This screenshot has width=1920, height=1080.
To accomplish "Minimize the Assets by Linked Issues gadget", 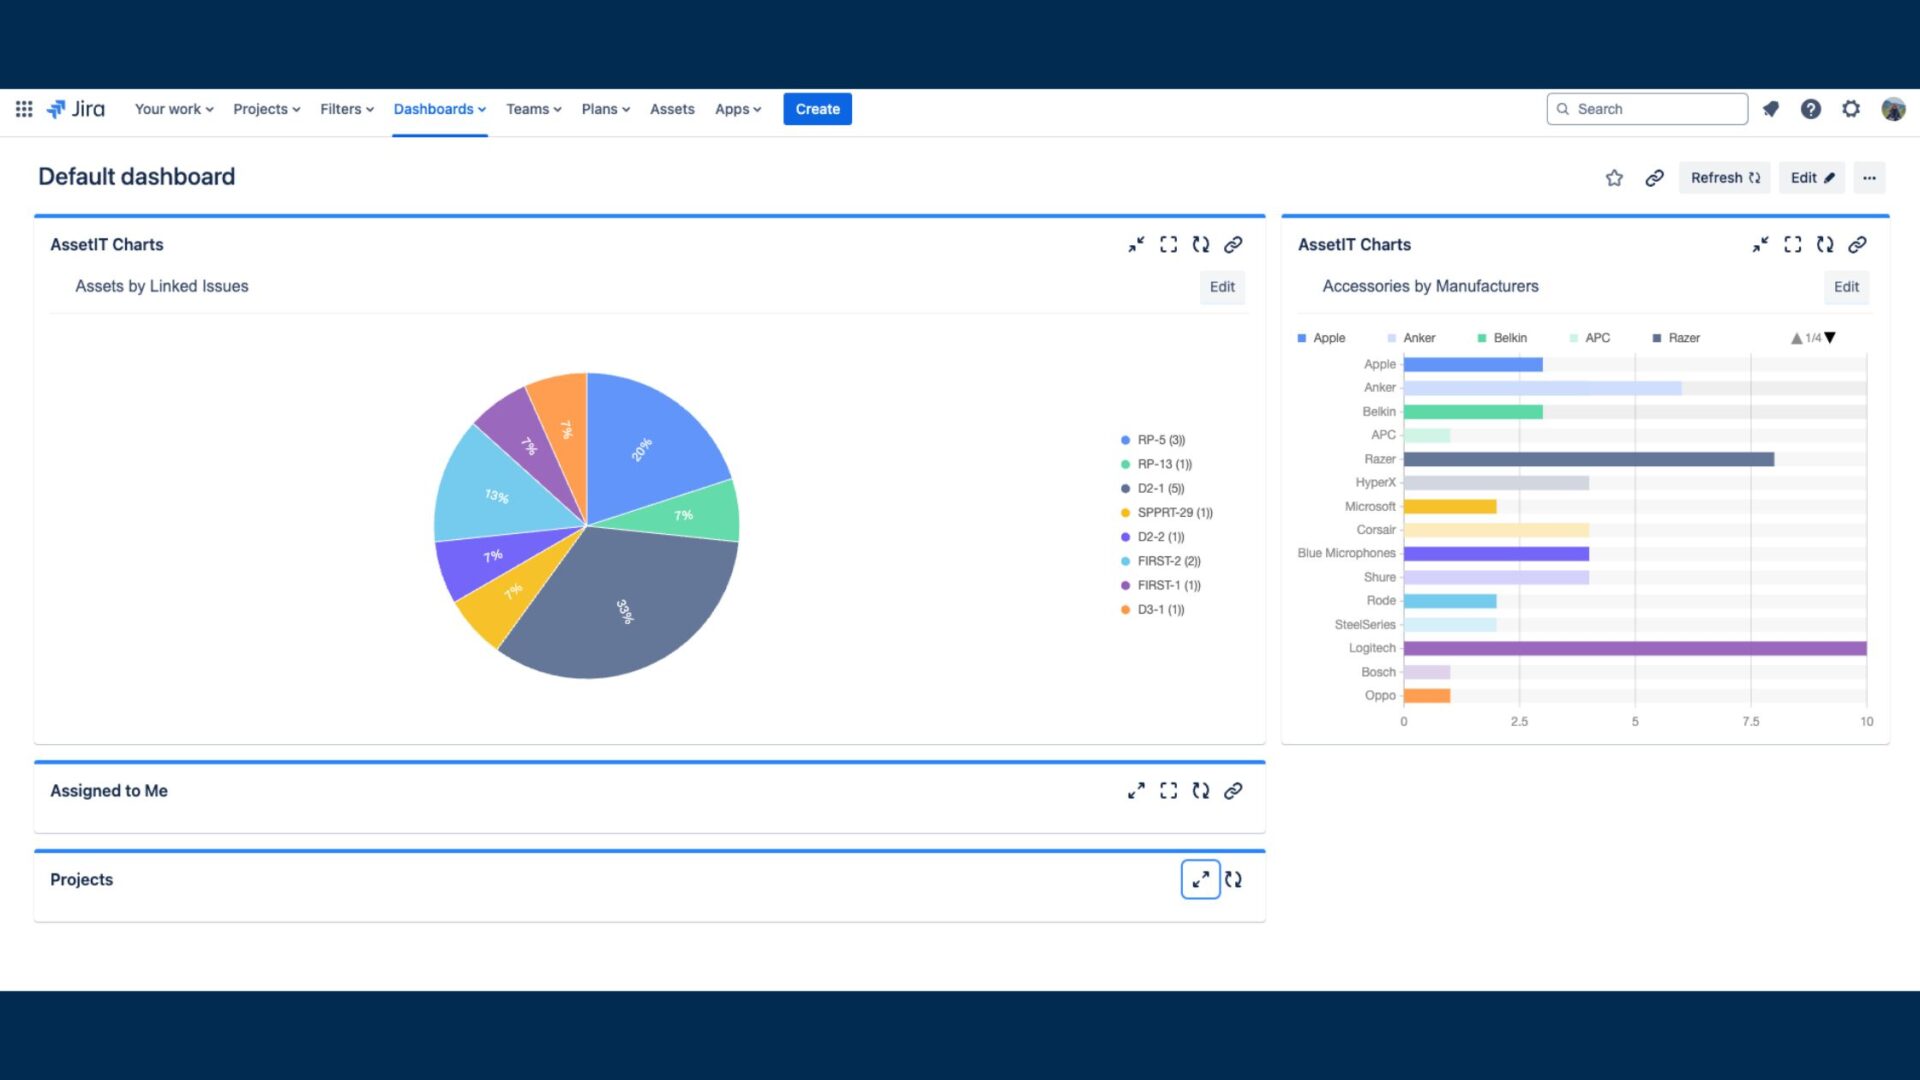I will 1136,244.
